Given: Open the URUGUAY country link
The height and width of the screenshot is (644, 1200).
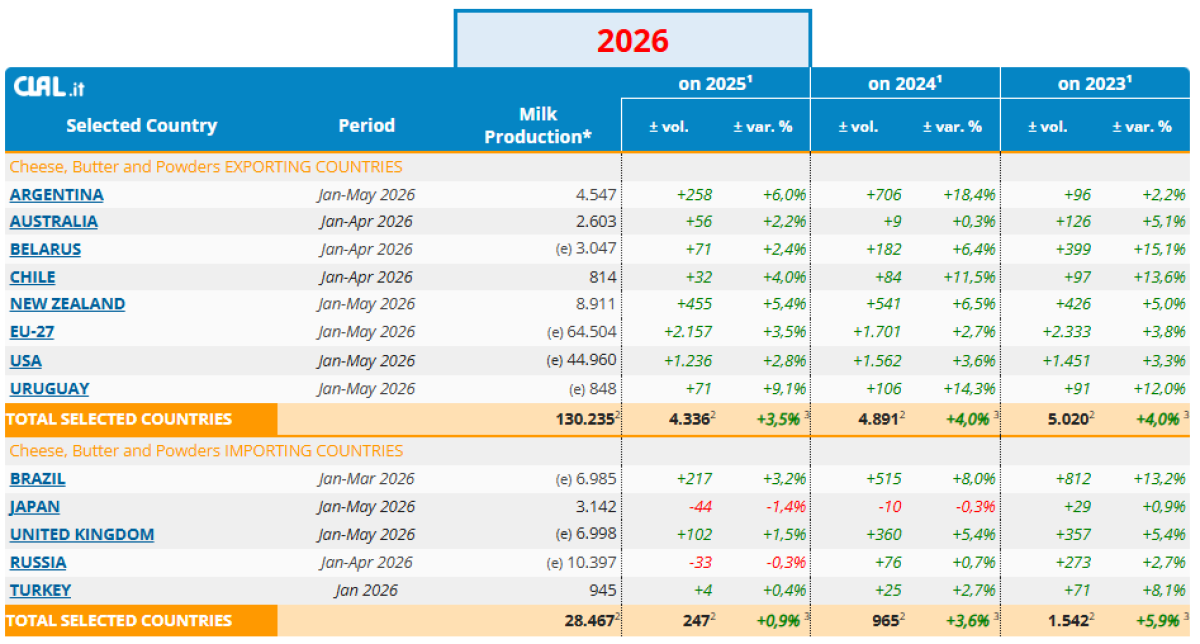Looking at the screenshot, I should (50, 388).
